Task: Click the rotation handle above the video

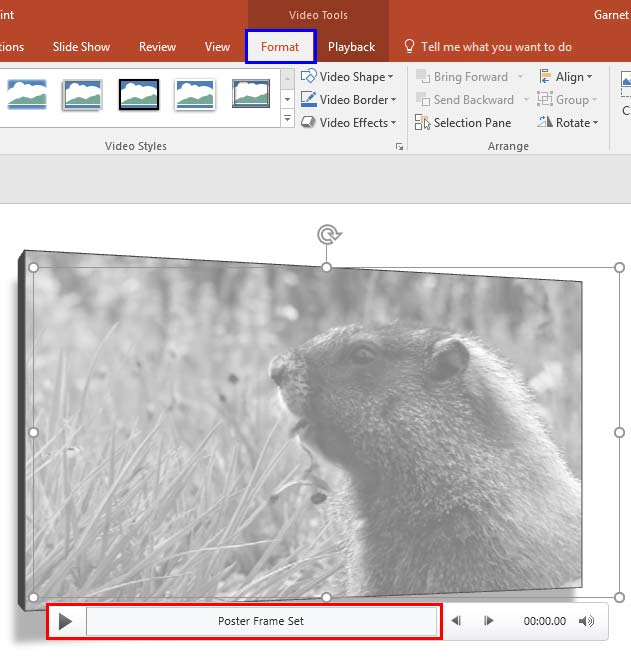Action: [x=329, y=235]
